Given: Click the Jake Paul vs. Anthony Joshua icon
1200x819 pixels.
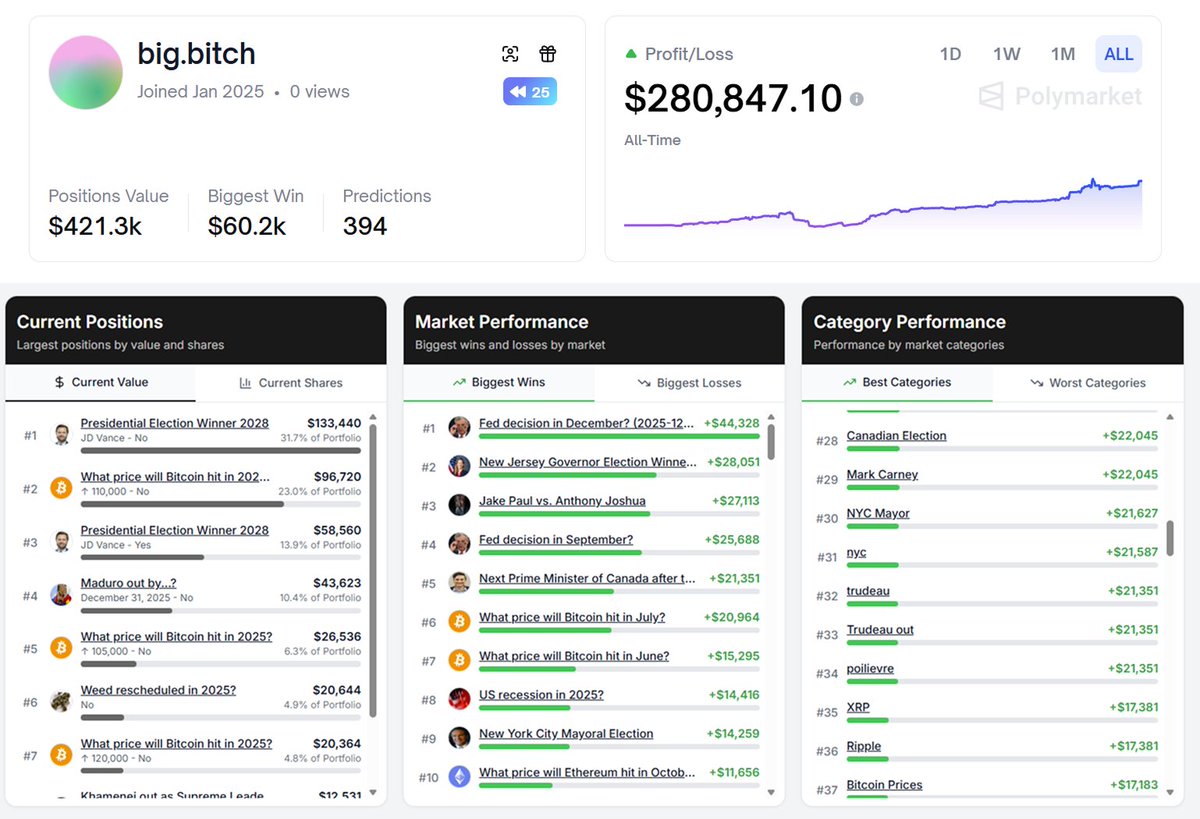Looking at the screenshot, I should 460,505.
